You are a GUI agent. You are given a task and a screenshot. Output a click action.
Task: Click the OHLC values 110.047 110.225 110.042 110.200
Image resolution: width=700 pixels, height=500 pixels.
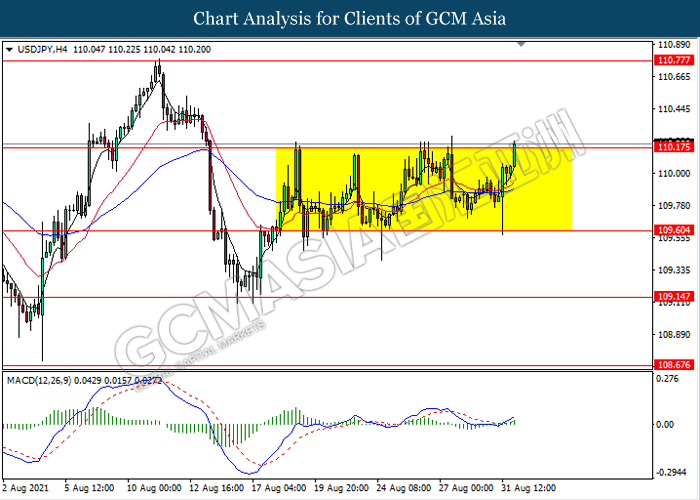(x=142, y=50)
